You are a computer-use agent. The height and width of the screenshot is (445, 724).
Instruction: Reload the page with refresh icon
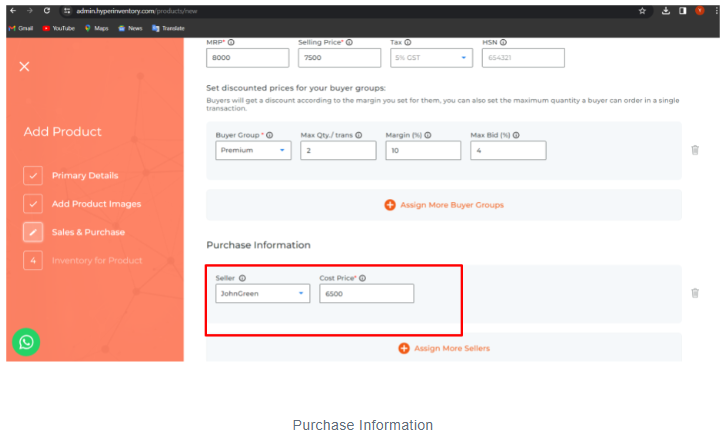click(x=47, y=11)
